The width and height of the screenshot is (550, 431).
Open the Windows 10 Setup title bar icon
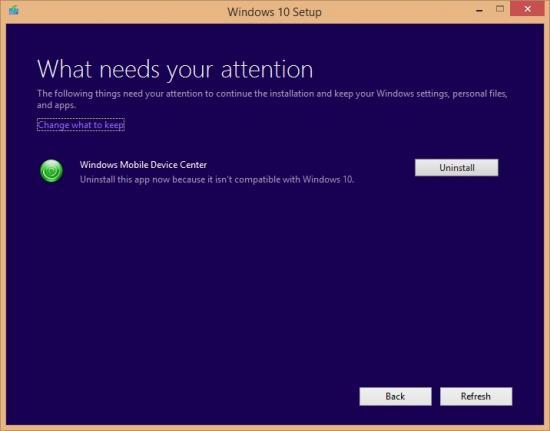(x=14, y=11)
